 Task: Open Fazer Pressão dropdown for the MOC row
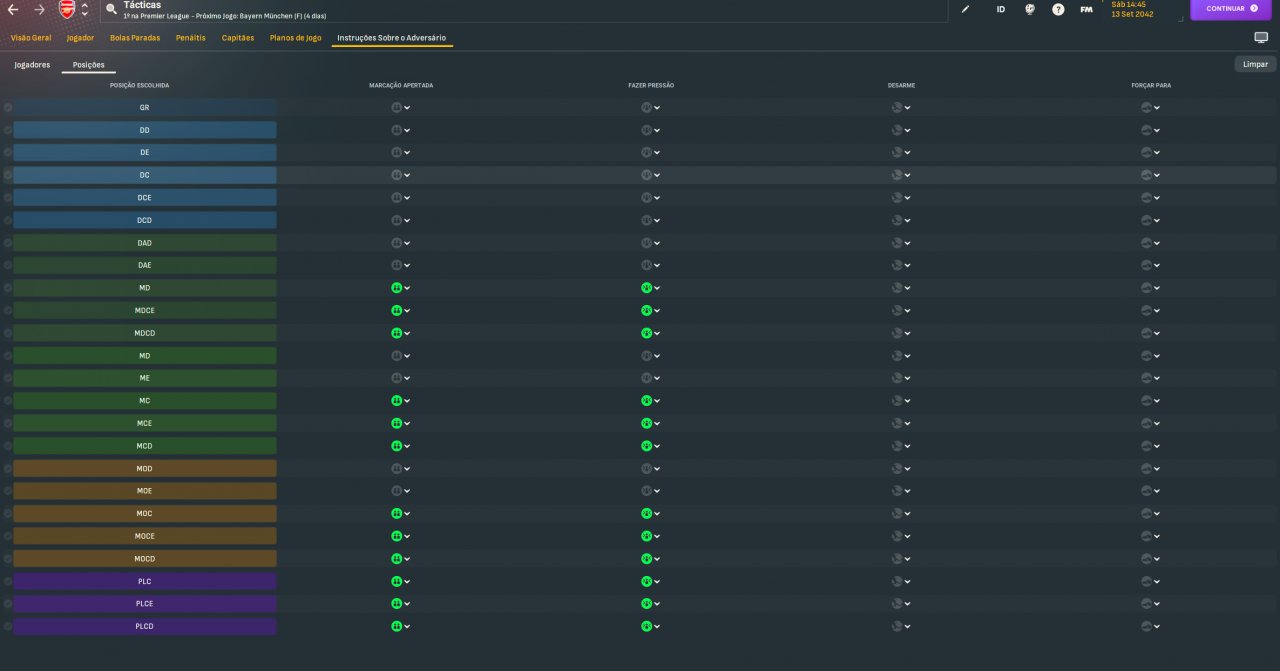pos(650,514)
